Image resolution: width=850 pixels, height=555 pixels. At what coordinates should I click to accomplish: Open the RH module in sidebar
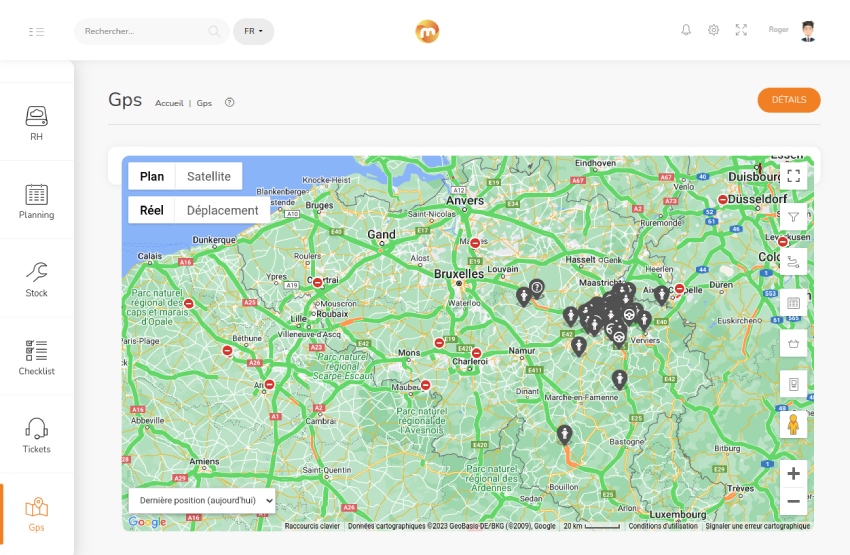click(x=36, y=123)
